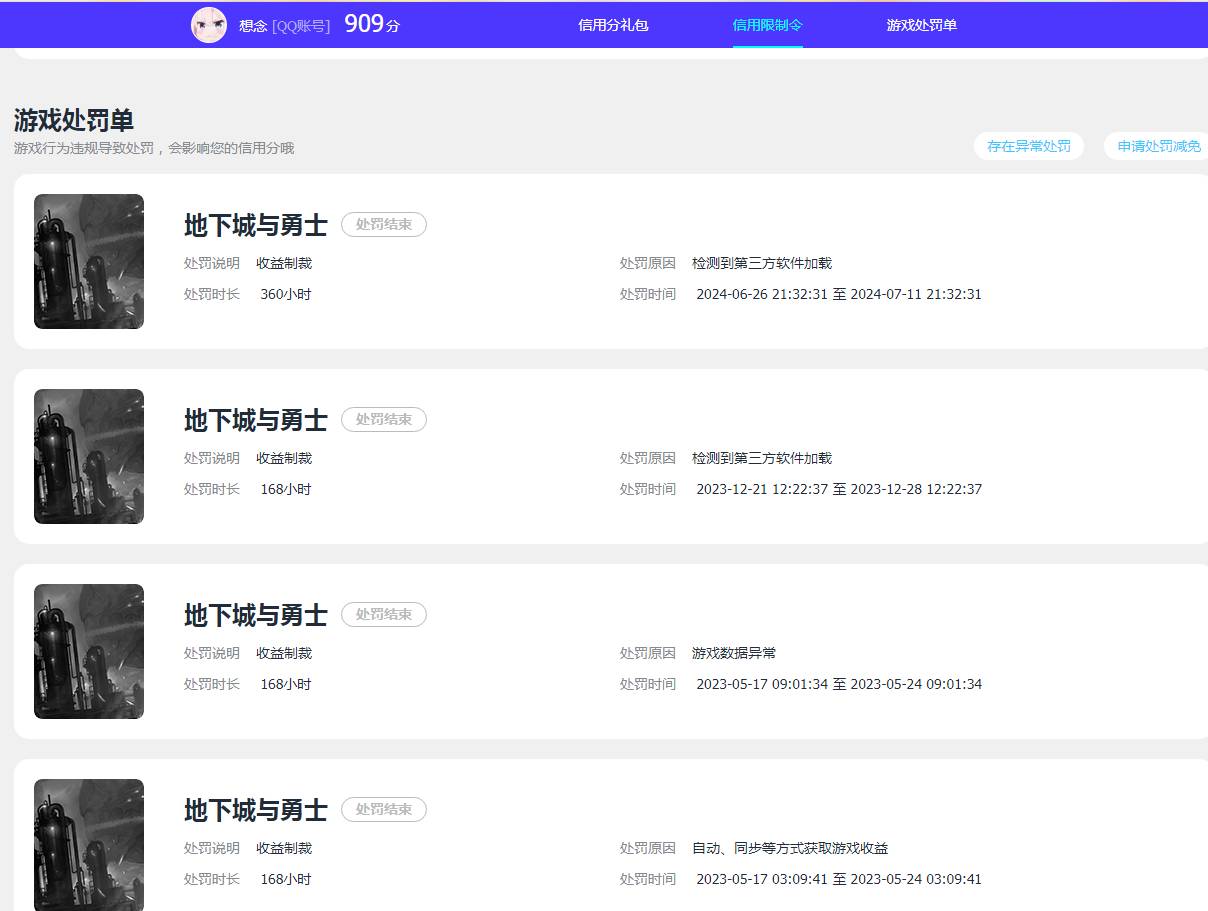1208x911 pixels.
Task: Click the date range ending 2023-05-24 09:01:34
Action: [839, 684]
